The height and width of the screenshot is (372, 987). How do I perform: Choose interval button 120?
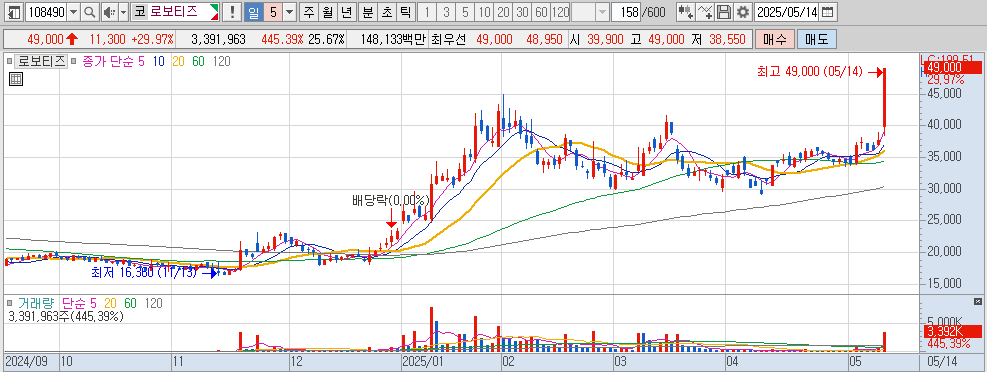pos(560,11)
